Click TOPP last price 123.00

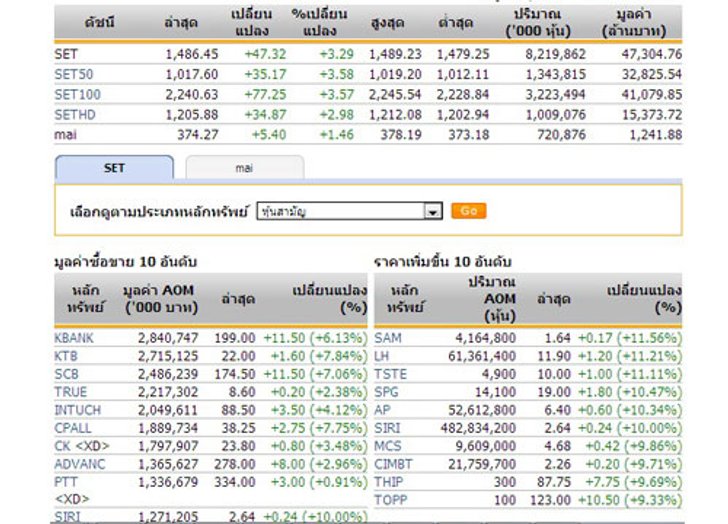pyautogui.click(x=550, y=500)
